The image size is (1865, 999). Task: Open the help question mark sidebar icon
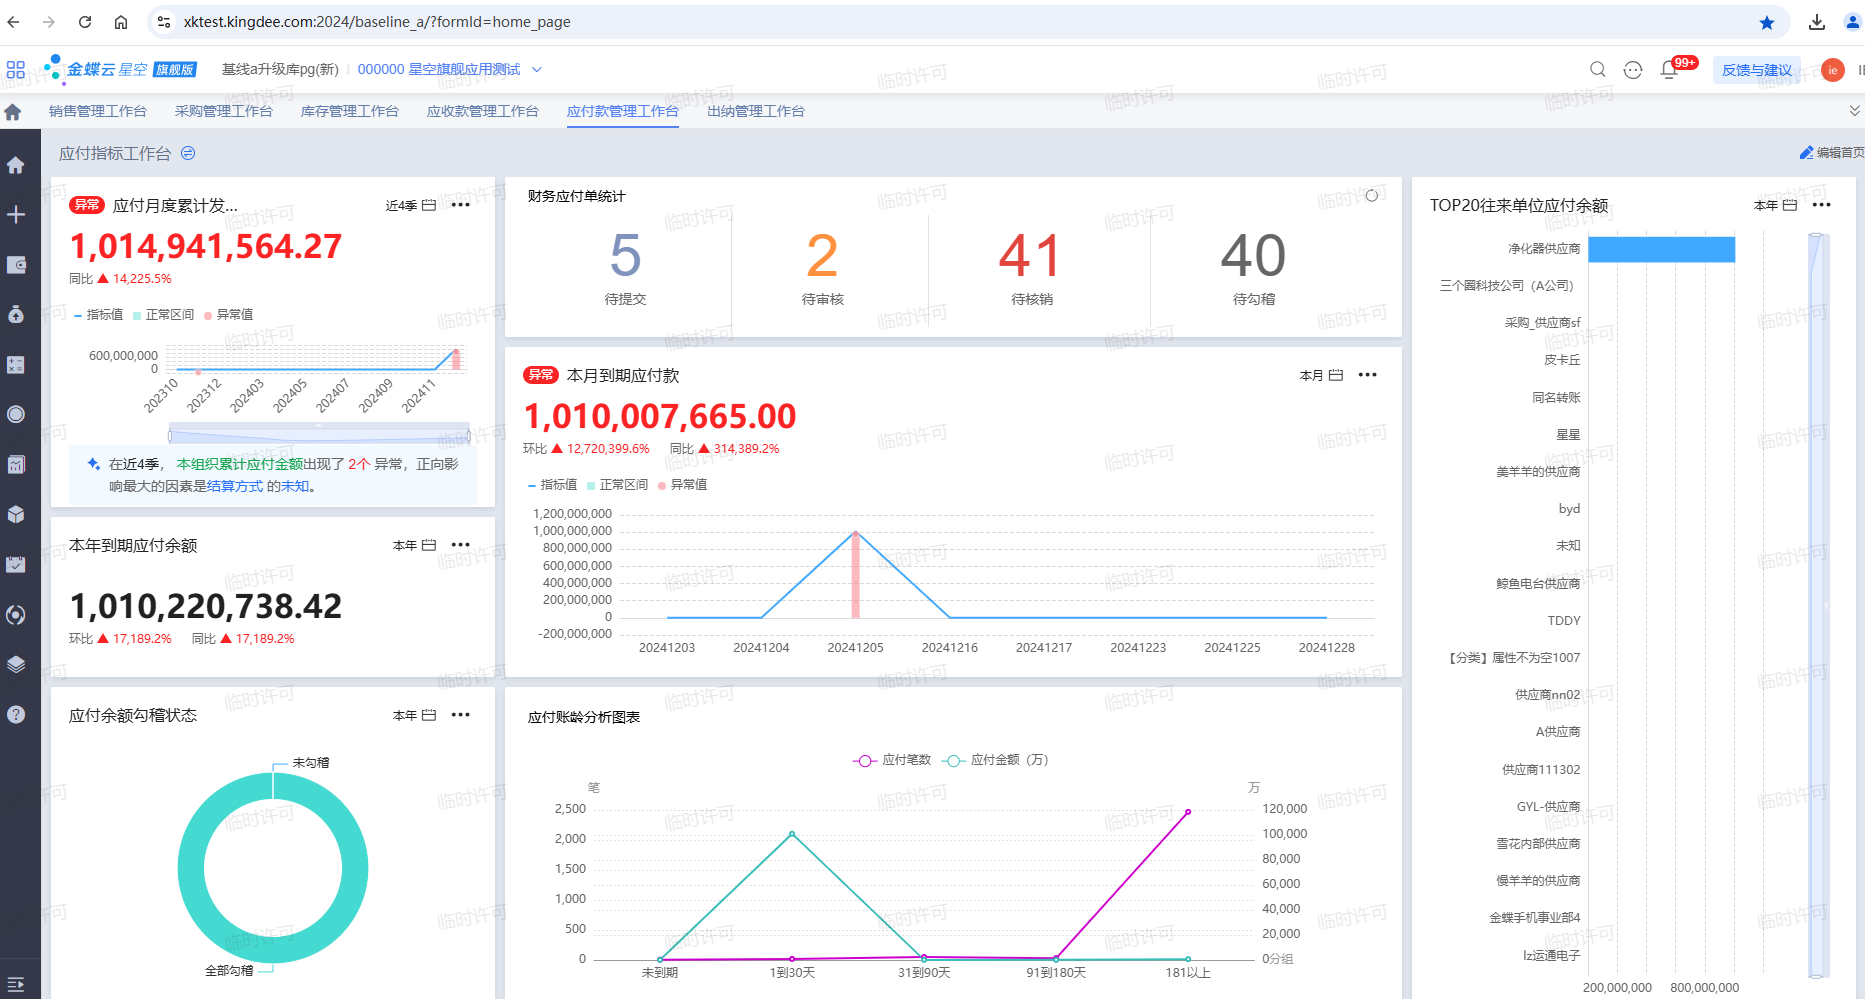[16, 714]
